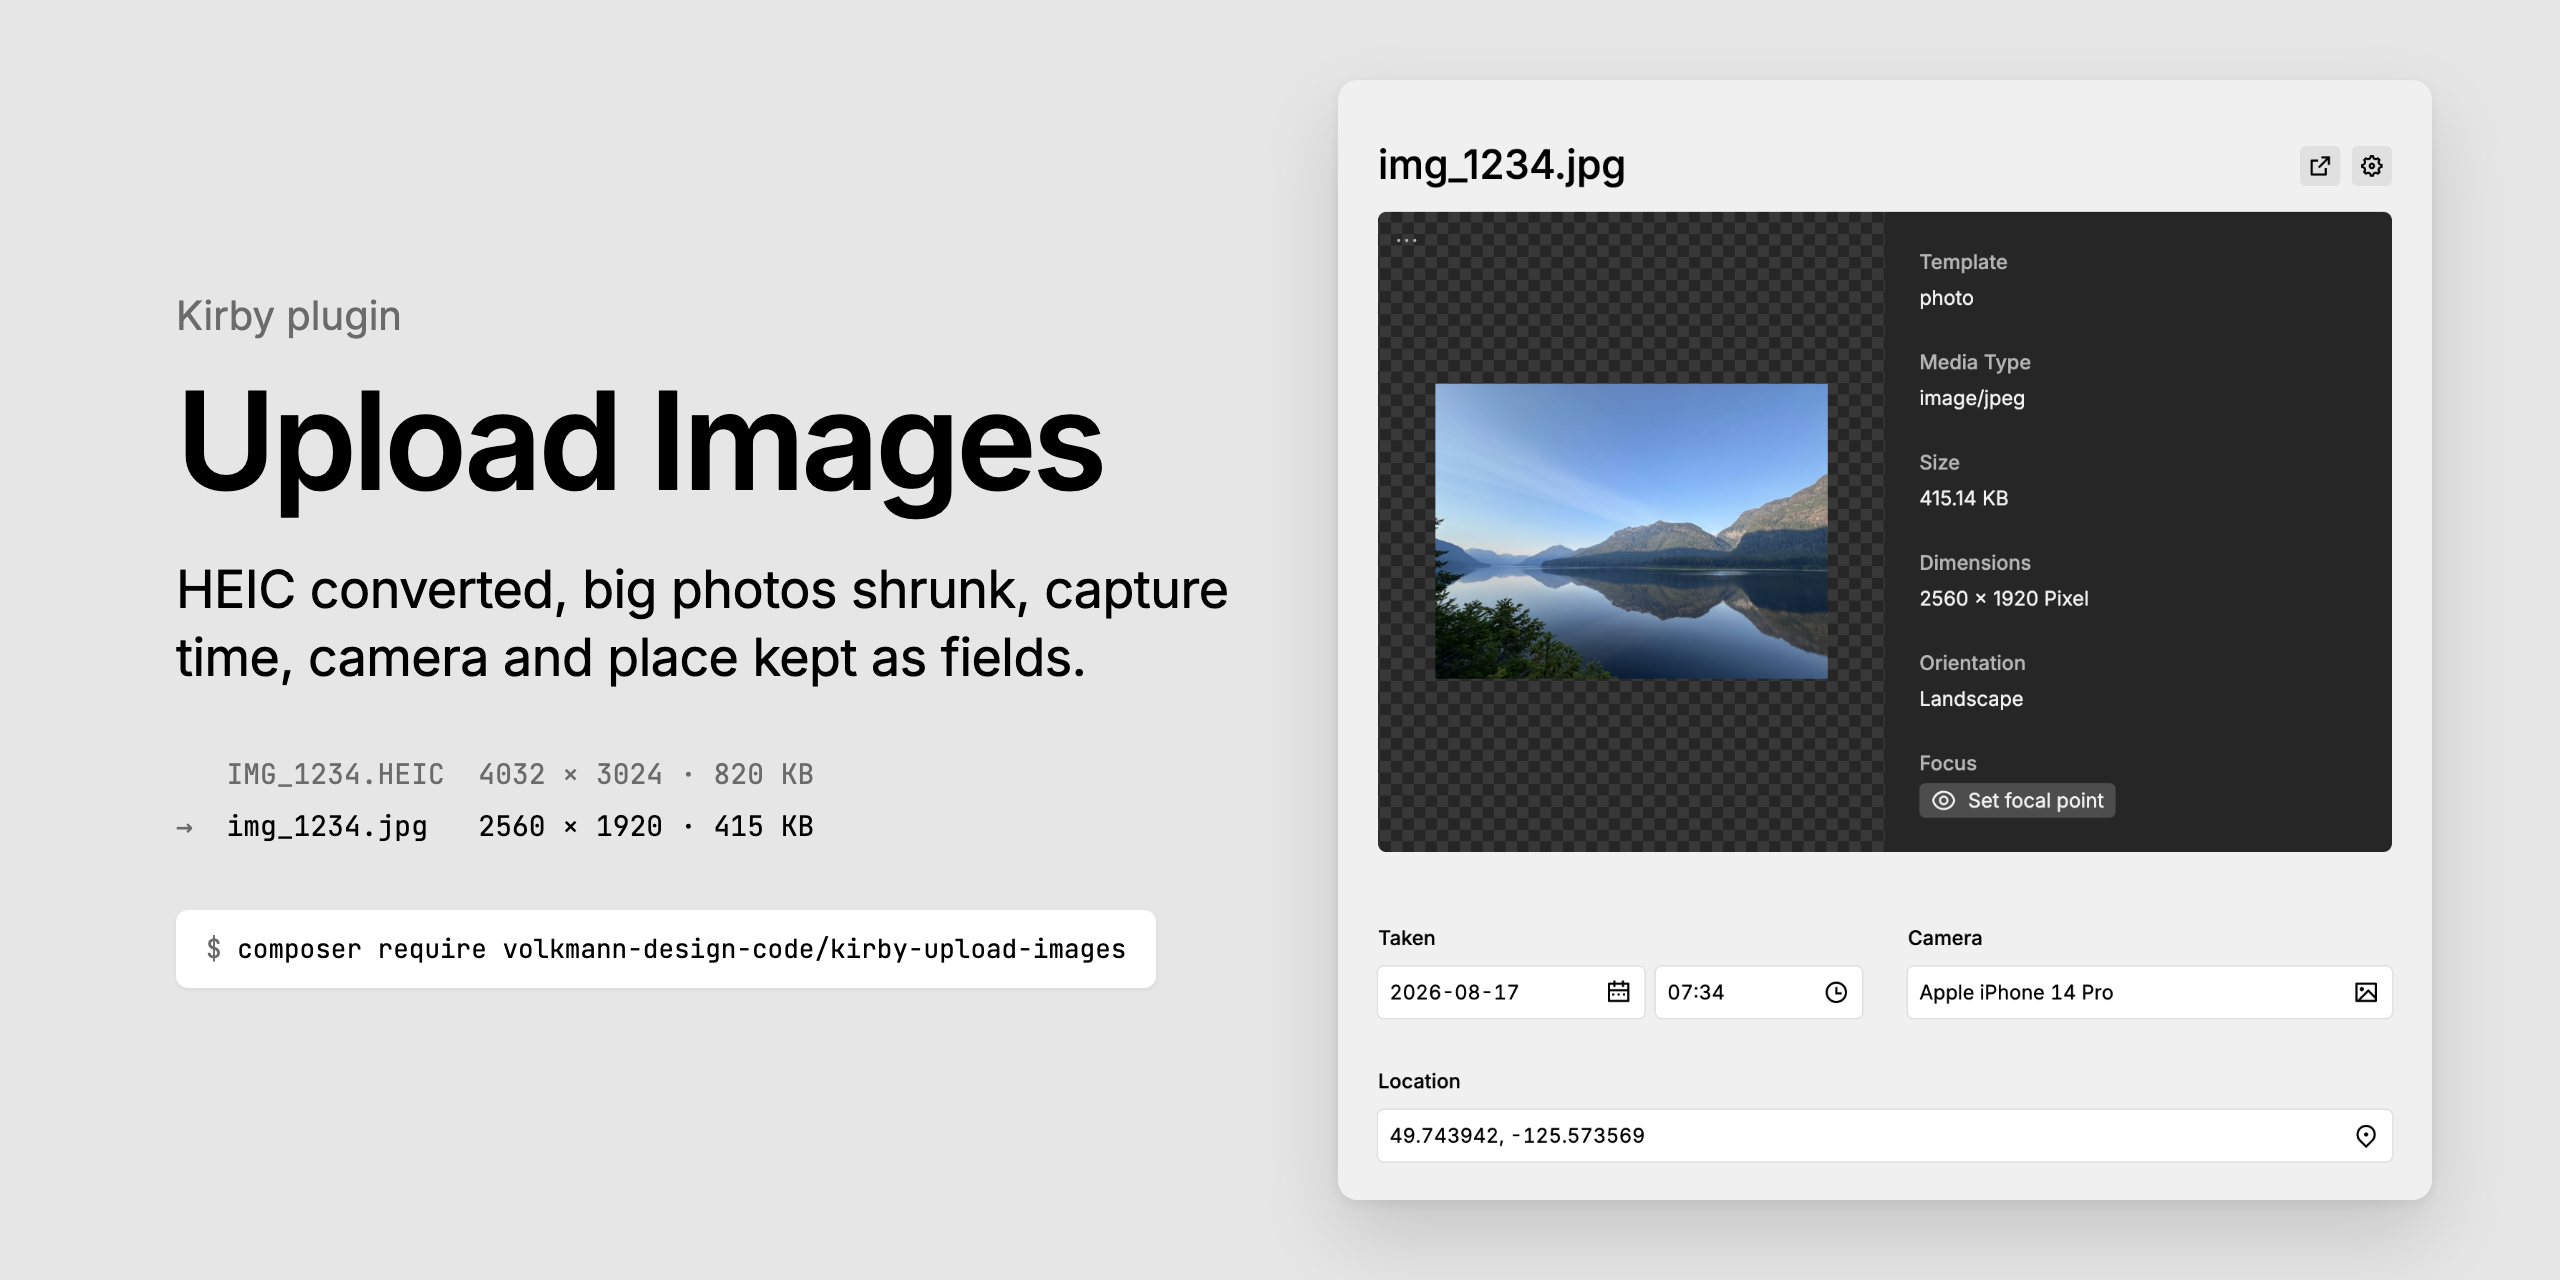Click the IMG_1234.HEIC source file line
Viewport: 2560px width, 1280px height.
coord(520,775)
